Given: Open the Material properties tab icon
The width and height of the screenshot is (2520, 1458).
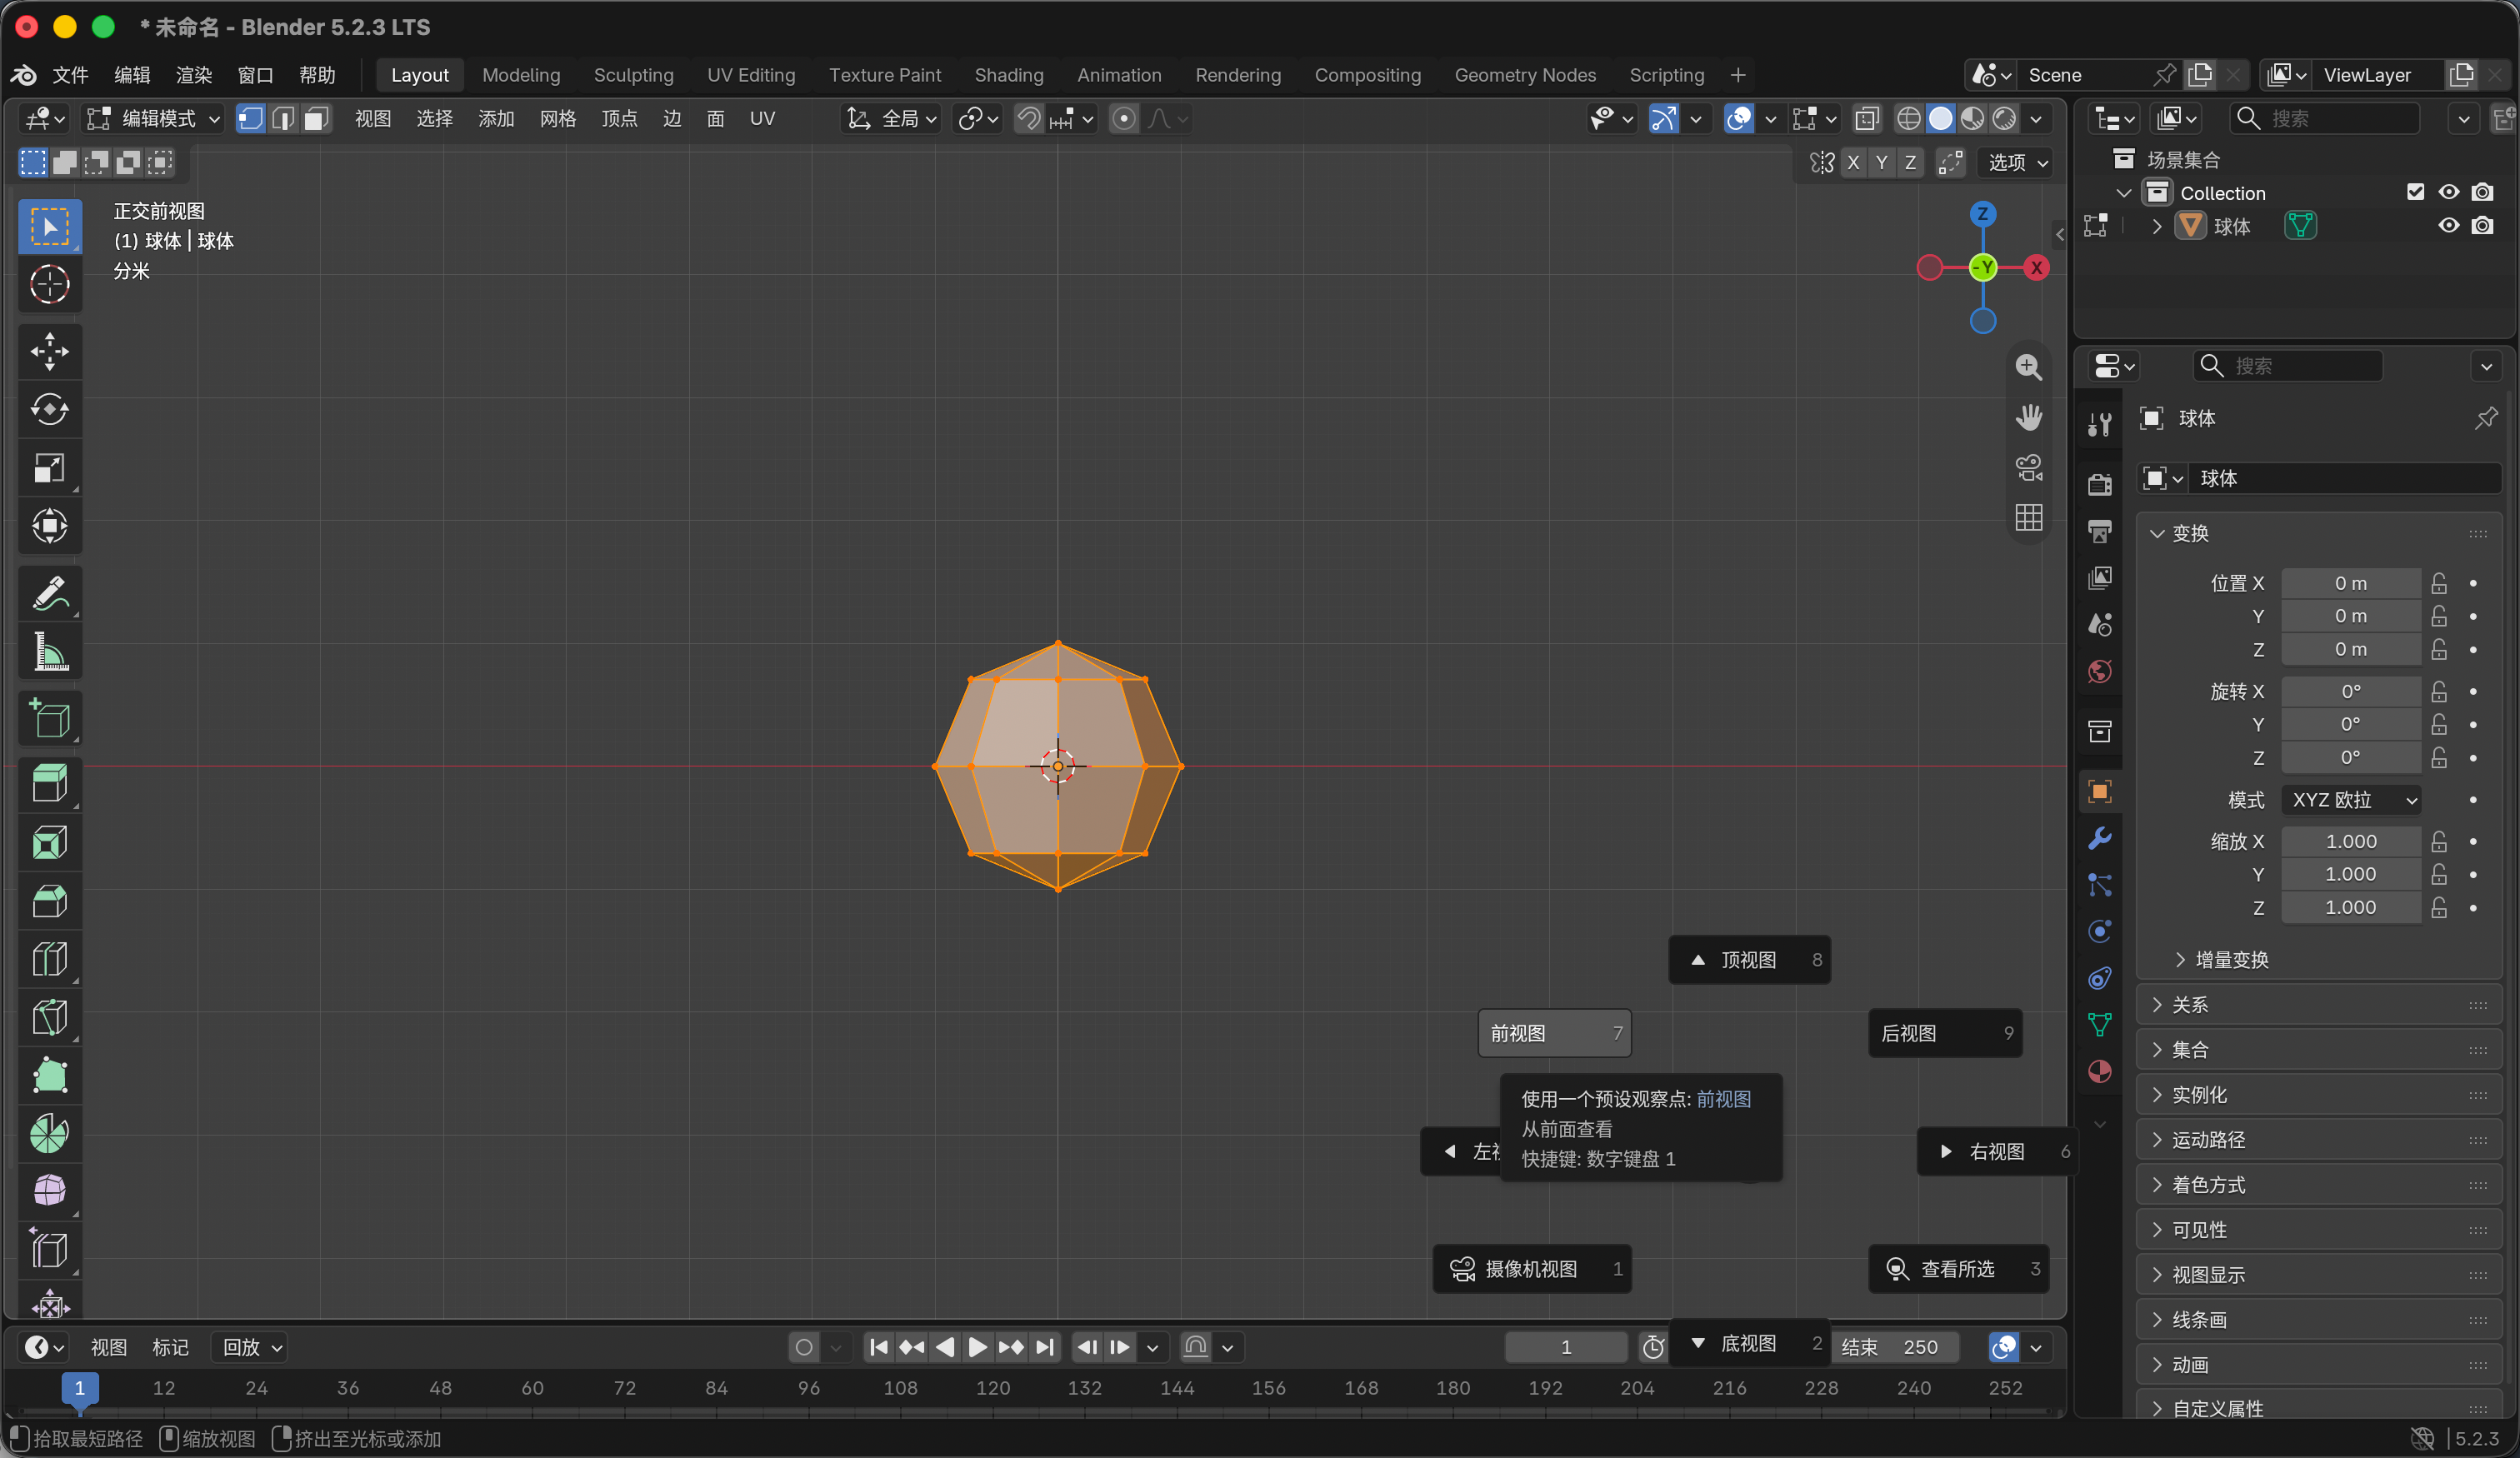Looking at the screenshot, I should click(x=2099, y=1071).
